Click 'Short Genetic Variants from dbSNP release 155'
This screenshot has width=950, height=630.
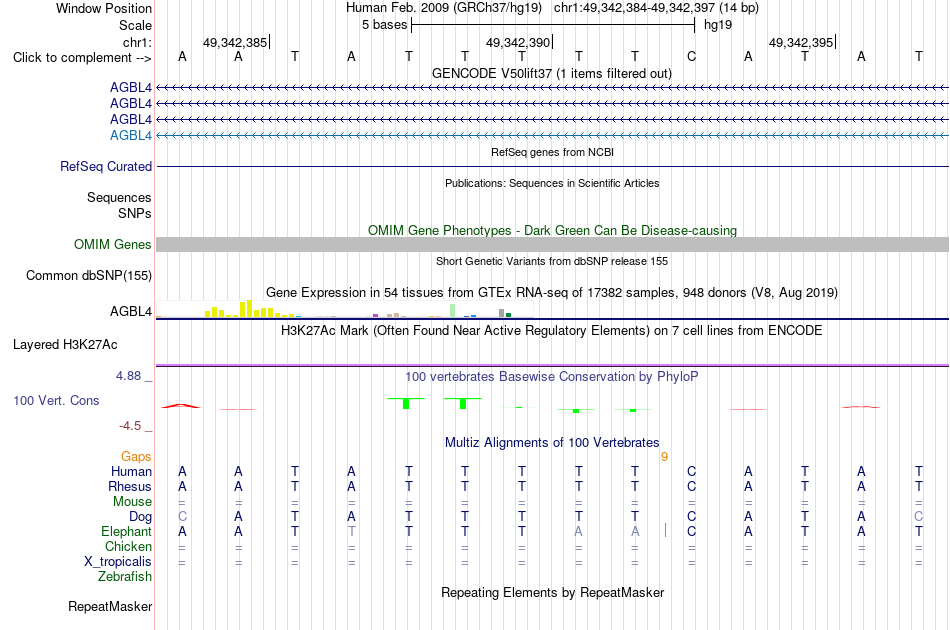click(552, 261)
